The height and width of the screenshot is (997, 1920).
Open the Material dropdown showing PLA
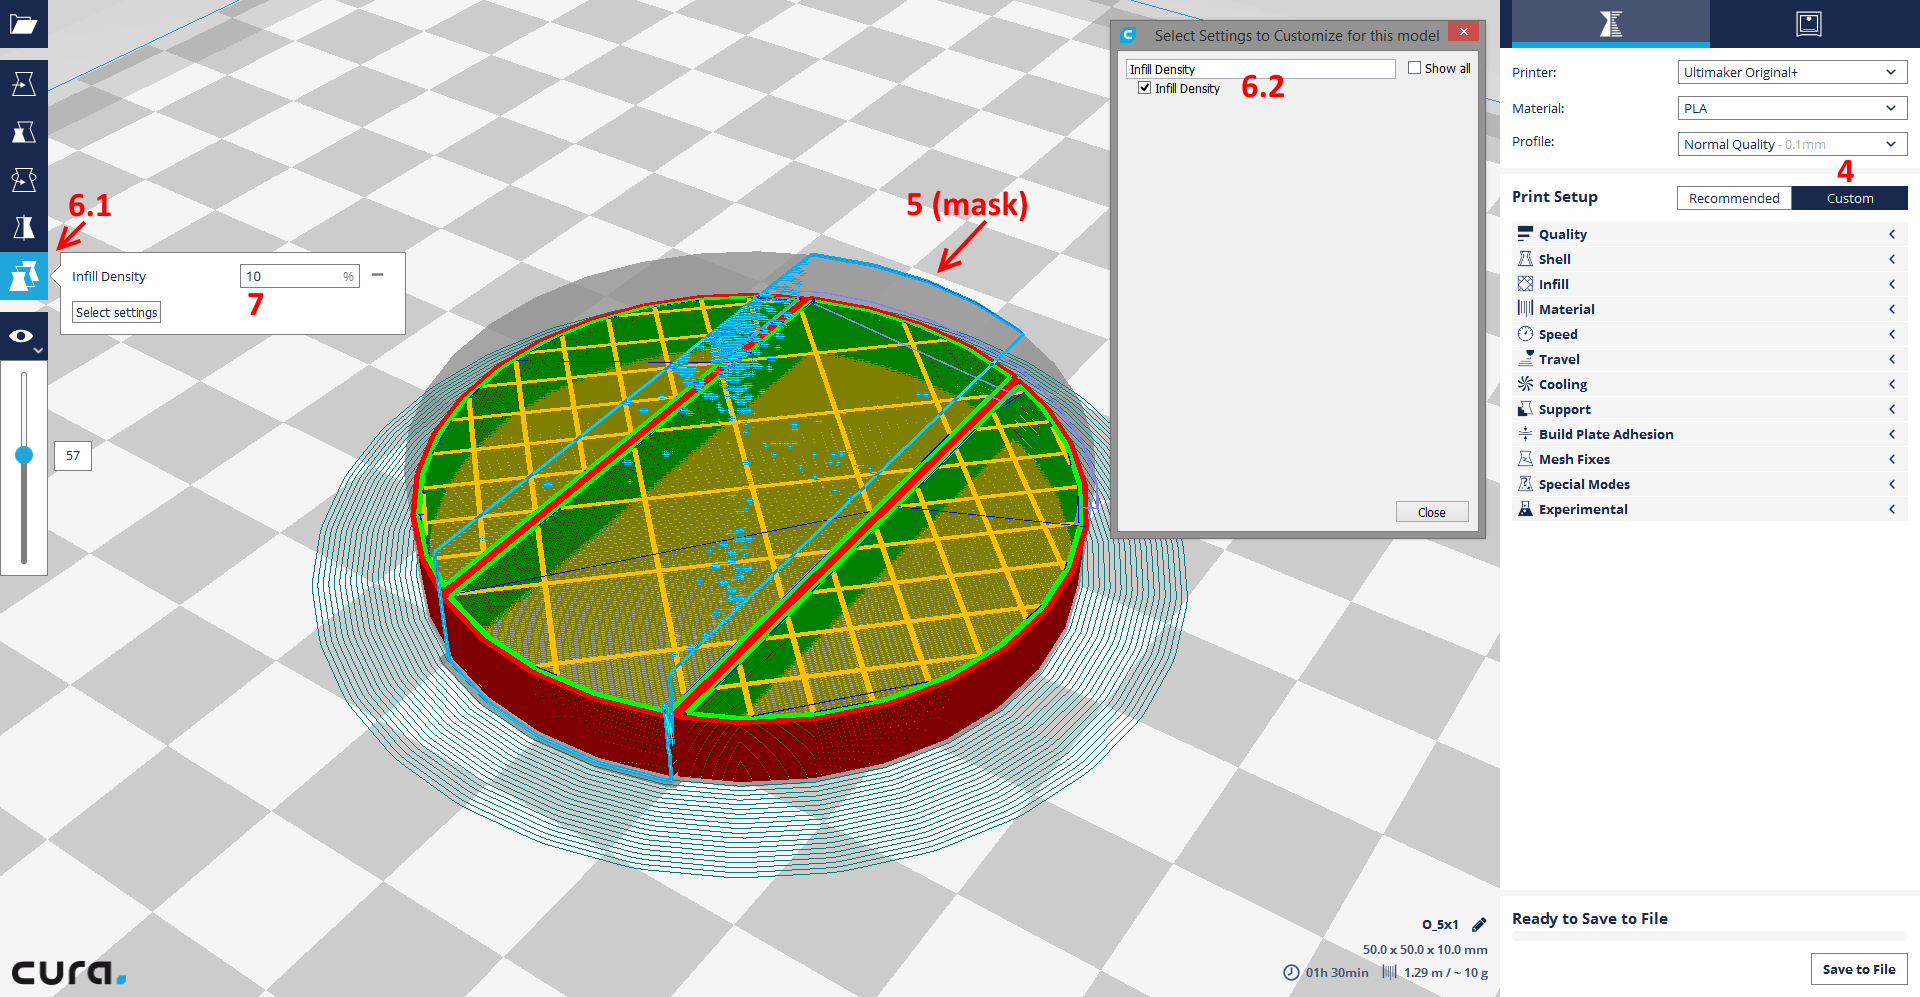(x=1792, y=108)
